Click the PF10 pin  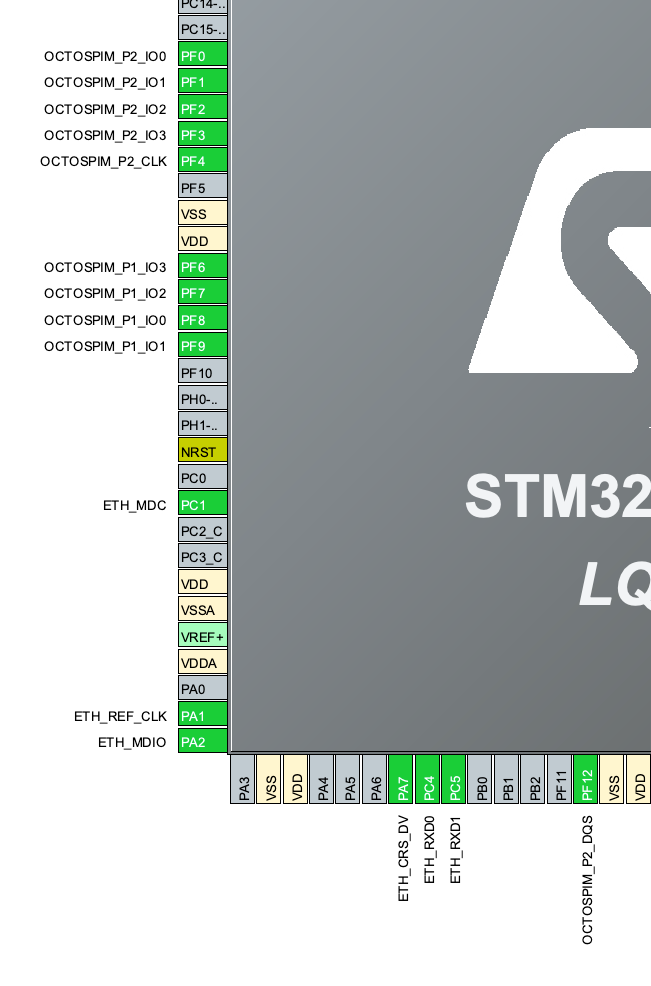(203, 372)
